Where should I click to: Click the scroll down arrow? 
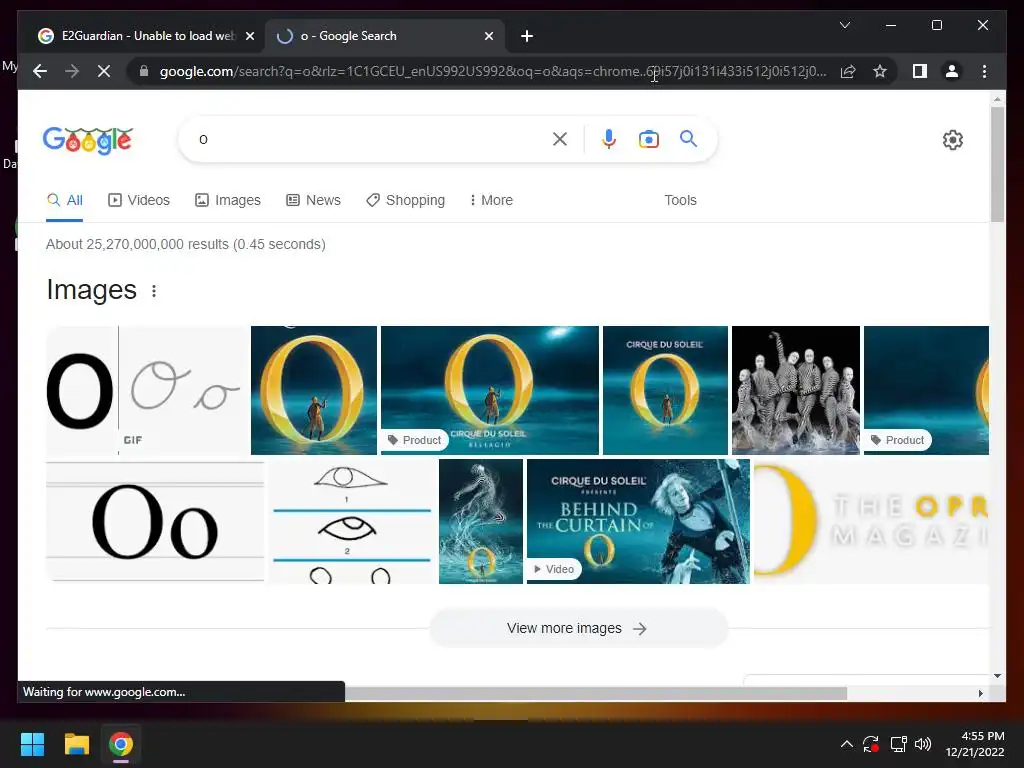(x=997, y=676)
